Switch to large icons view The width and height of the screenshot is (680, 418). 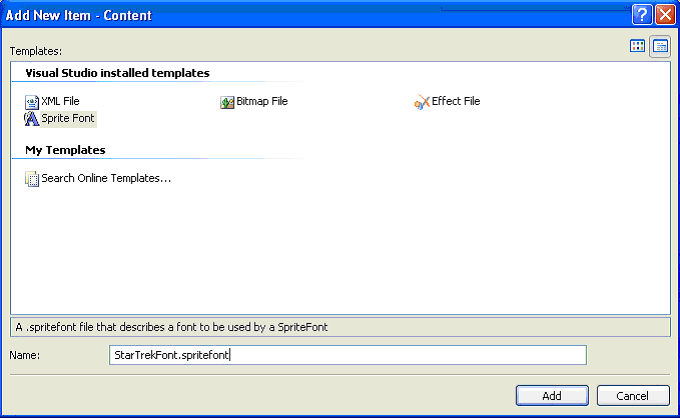pyautogui.click(x=637, y=46)
